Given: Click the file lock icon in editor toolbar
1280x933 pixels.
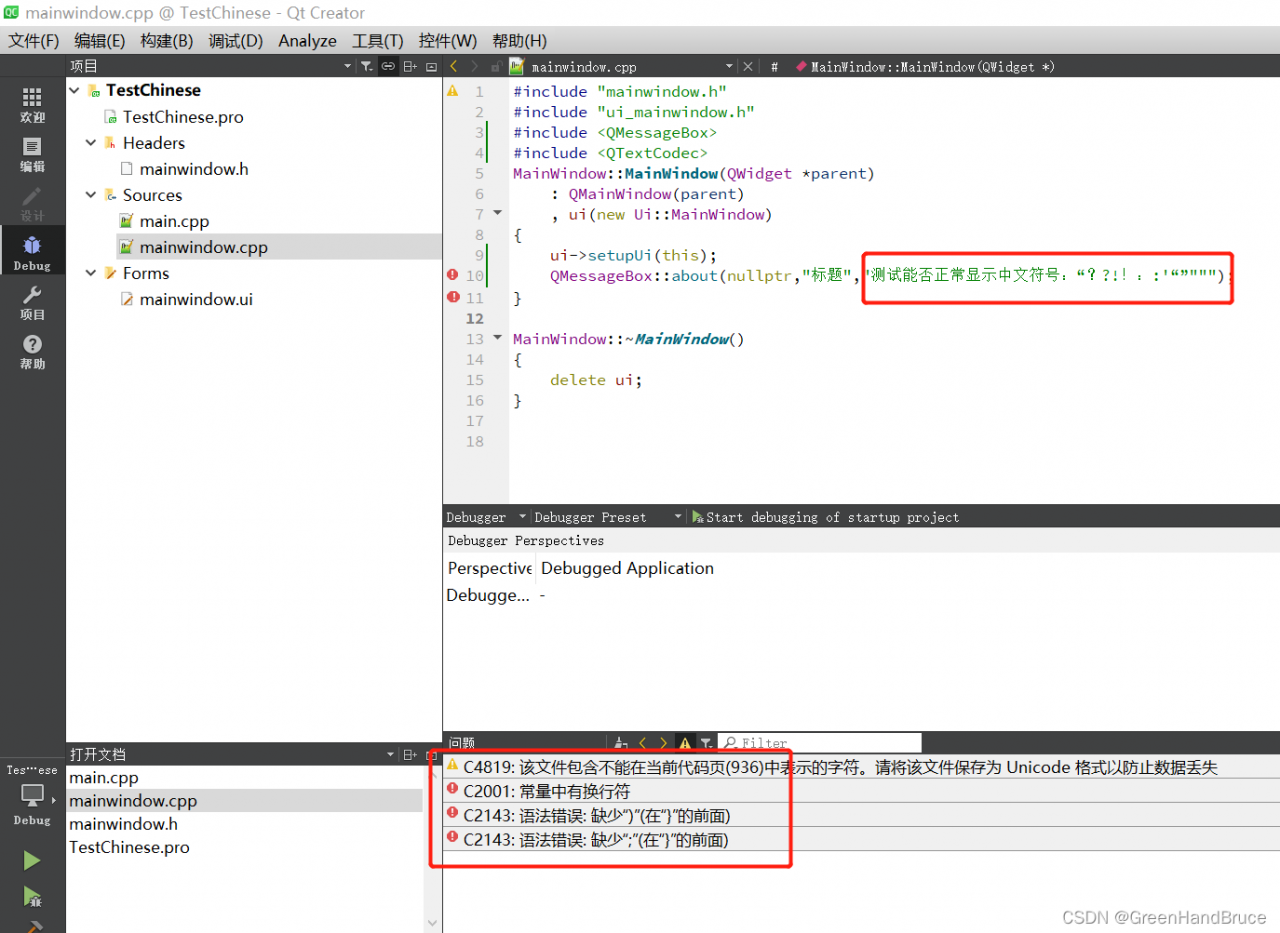Looking at the screenshot, I should coord(496,66).
